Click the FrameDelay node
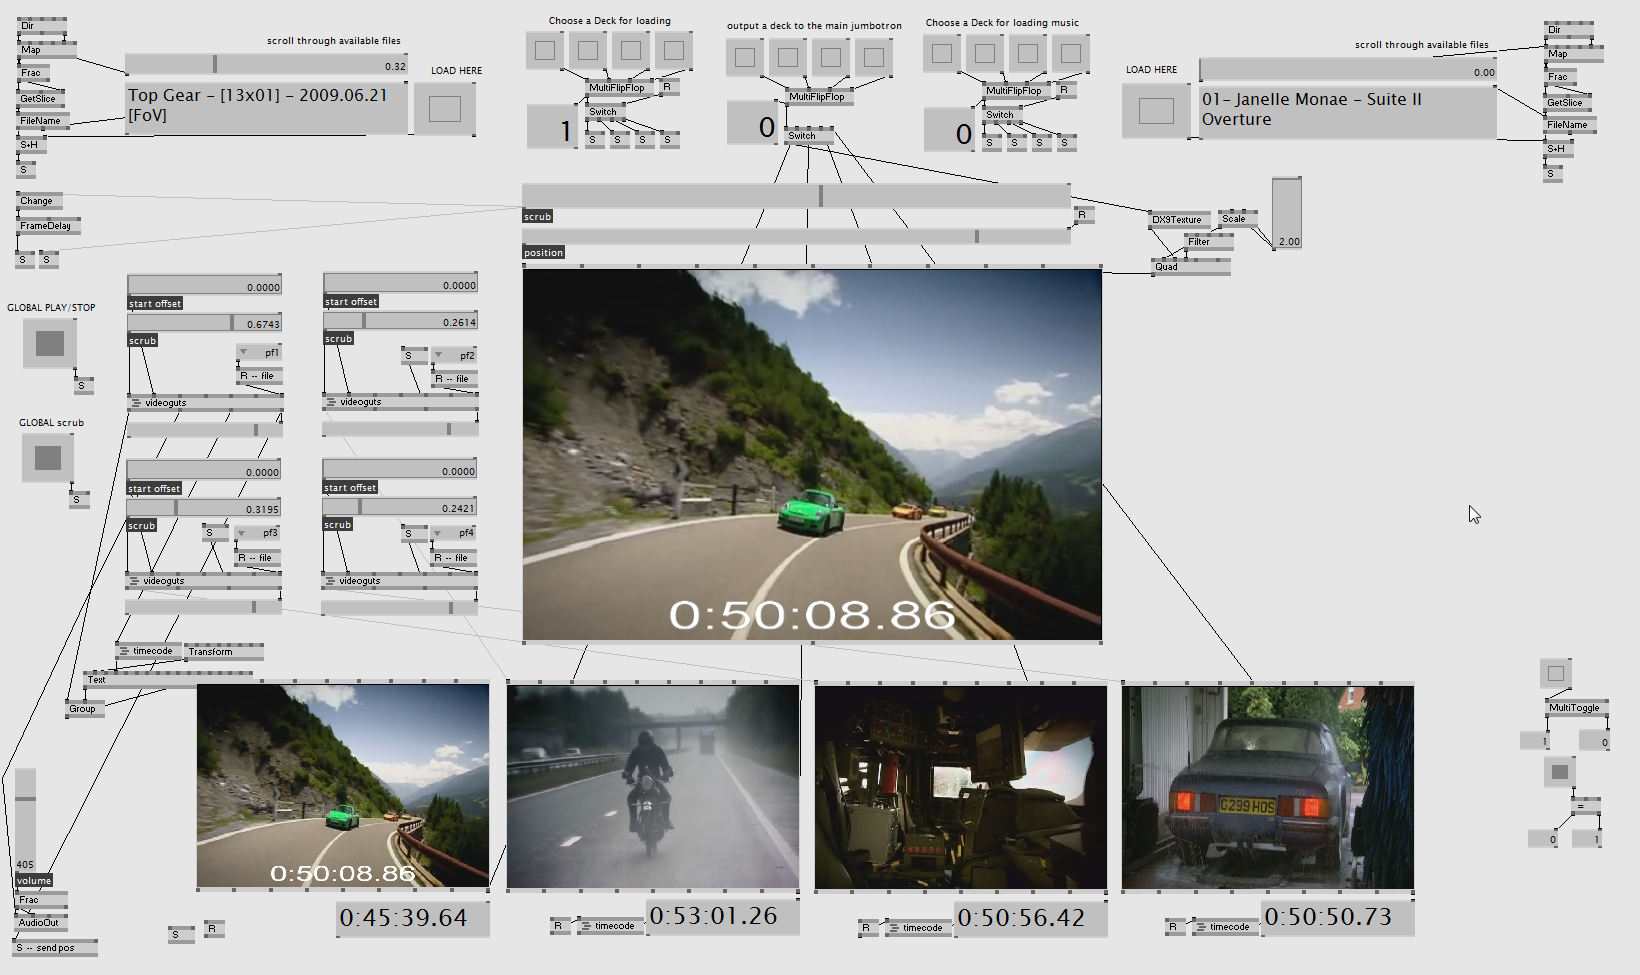 [x=46, y=226]
